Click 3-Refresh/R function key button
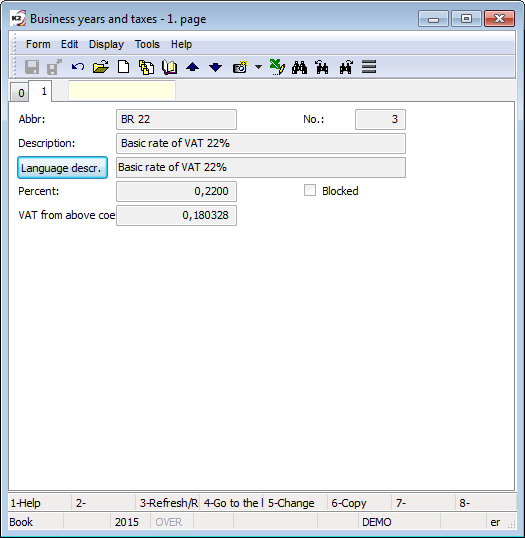Image resolution: width=525 pixels, height=538 pixels. click(x=168, y=503)
